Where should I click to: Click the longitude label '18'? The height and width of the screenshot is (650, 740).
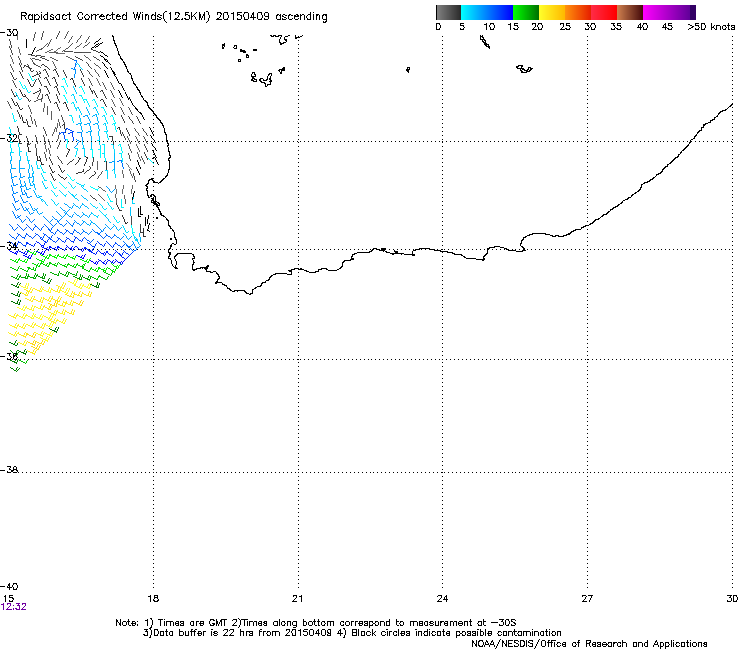point(153,599)
